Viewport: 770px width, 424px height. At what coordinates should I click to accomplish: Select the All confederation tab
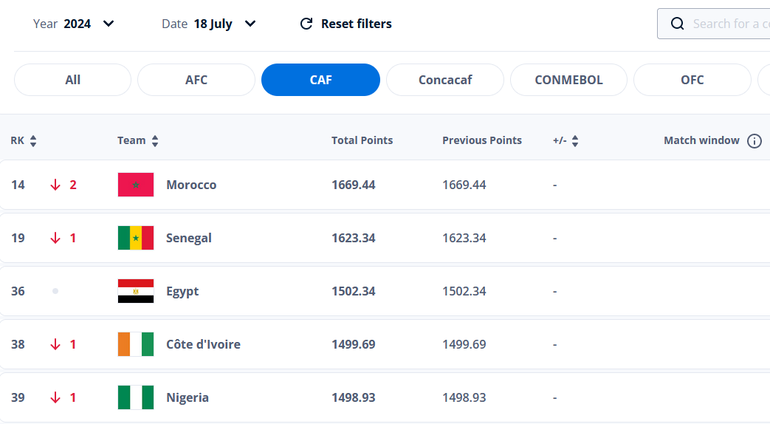coord(73,80)
